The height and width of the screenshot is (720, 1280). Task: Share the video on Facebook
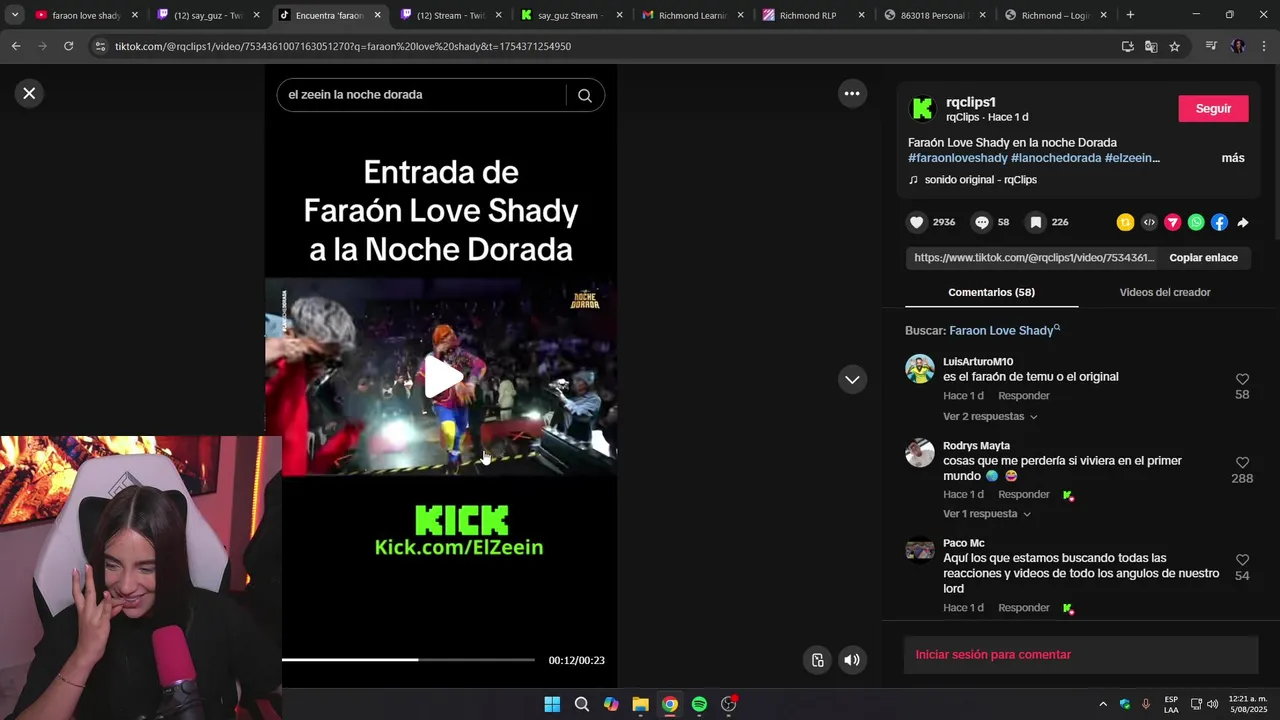(x=1219, y=222)
